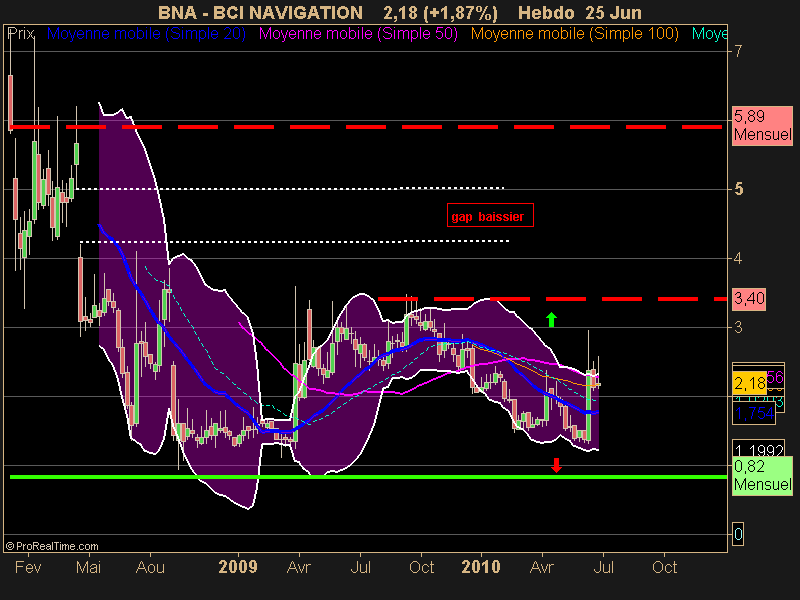Click the yellow '2,18' current price label

click(x=750, y=383)
